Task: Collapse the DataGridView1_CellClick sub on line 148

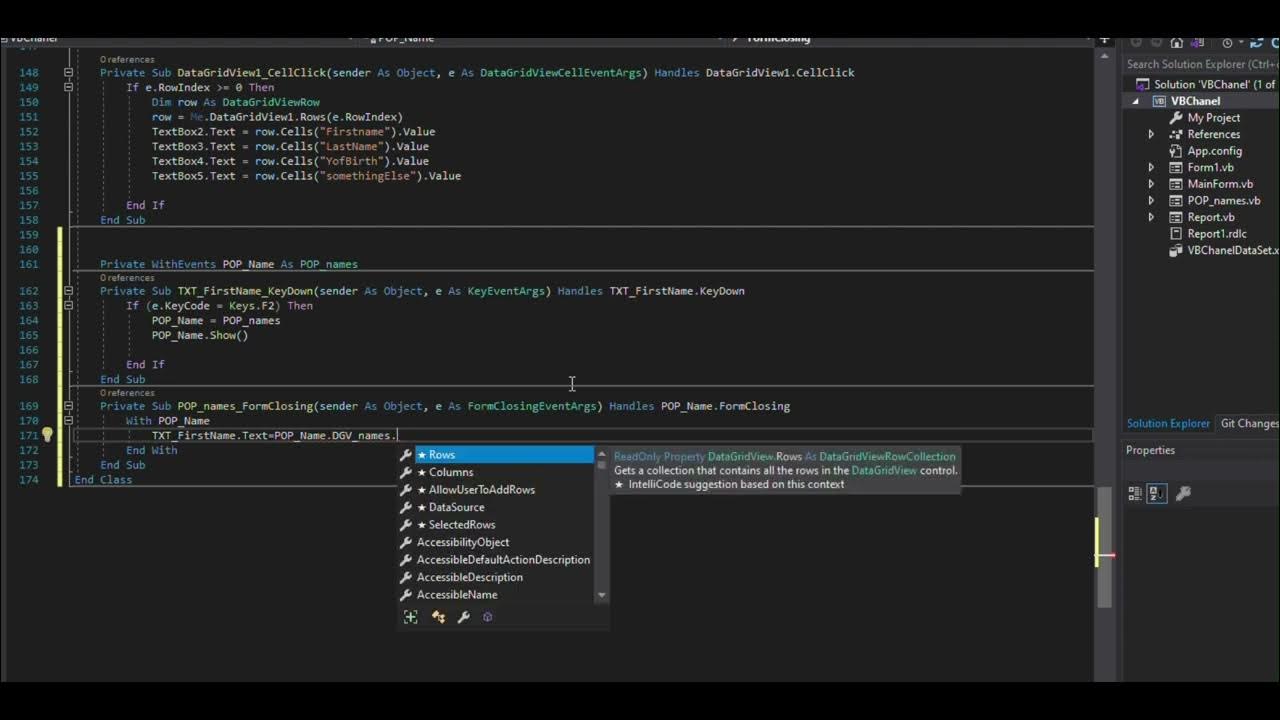Action: [68, 73]
